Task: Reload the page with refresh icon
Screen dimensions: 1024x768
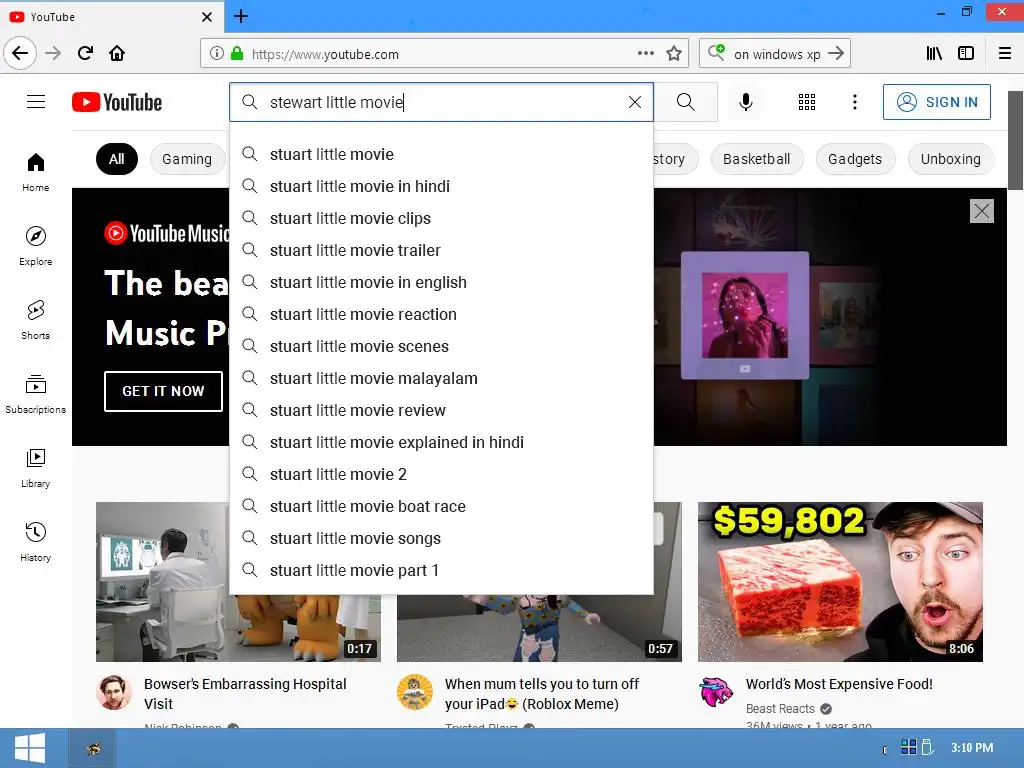Action: [x=85, y=54]
